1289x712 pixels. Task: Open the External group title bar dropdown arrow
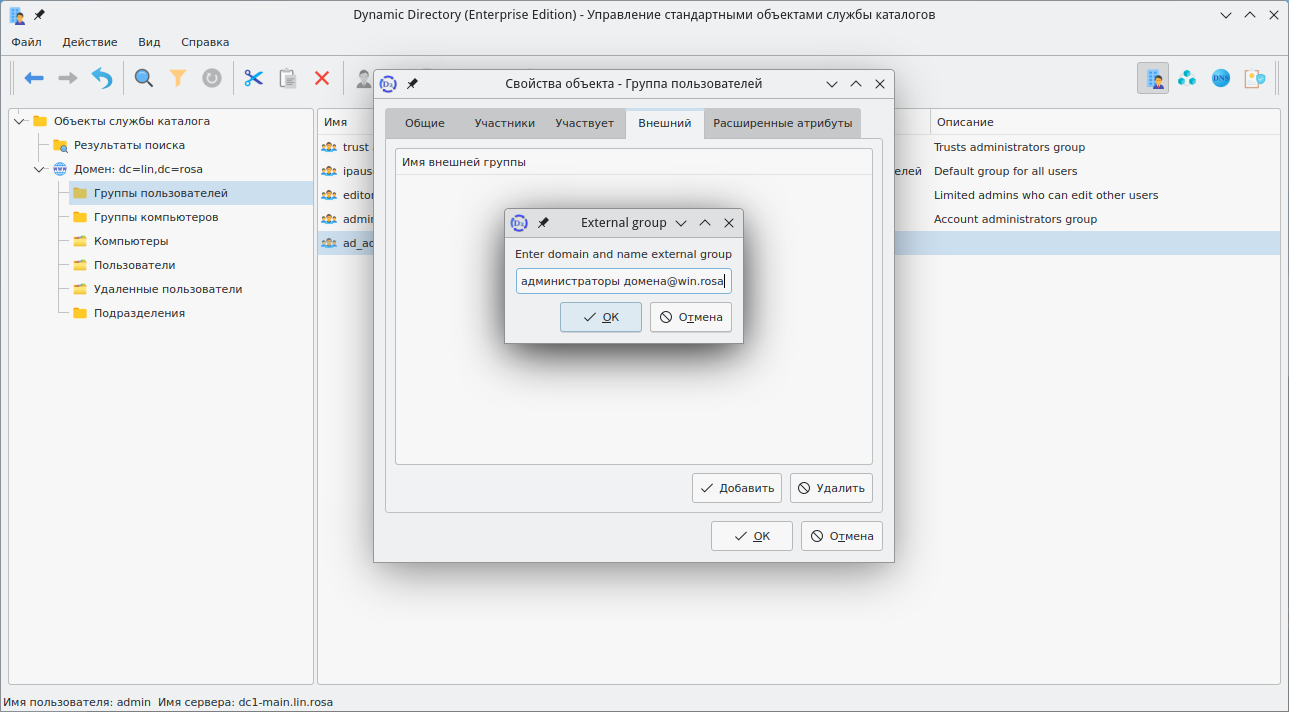681,223
